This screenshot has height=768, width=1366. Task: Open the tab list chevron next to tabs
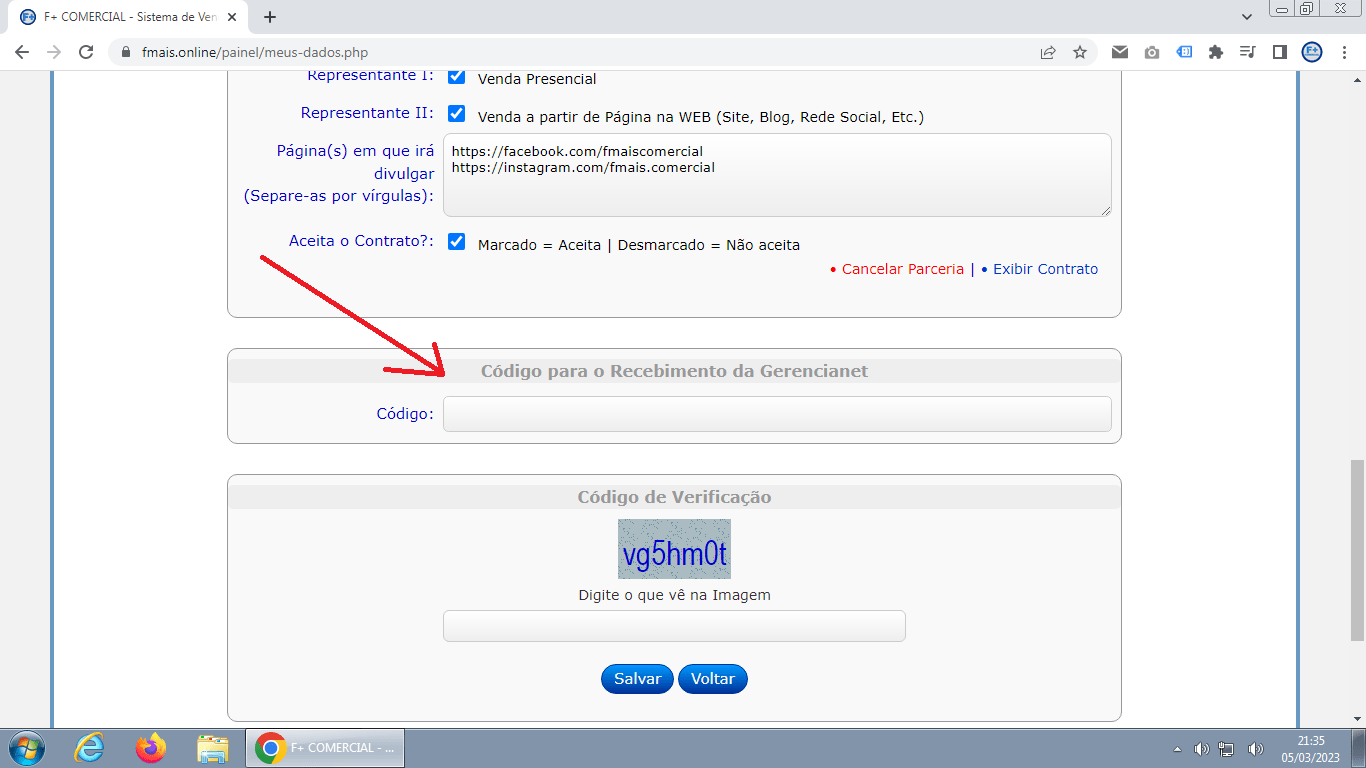1247,17
